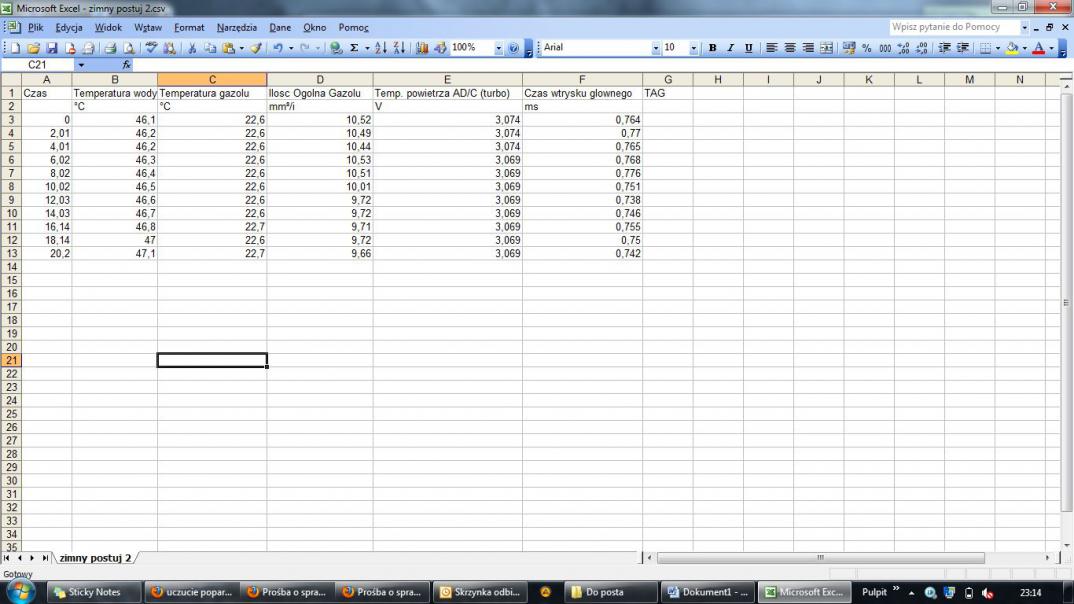Apply the red font color

1038,48
